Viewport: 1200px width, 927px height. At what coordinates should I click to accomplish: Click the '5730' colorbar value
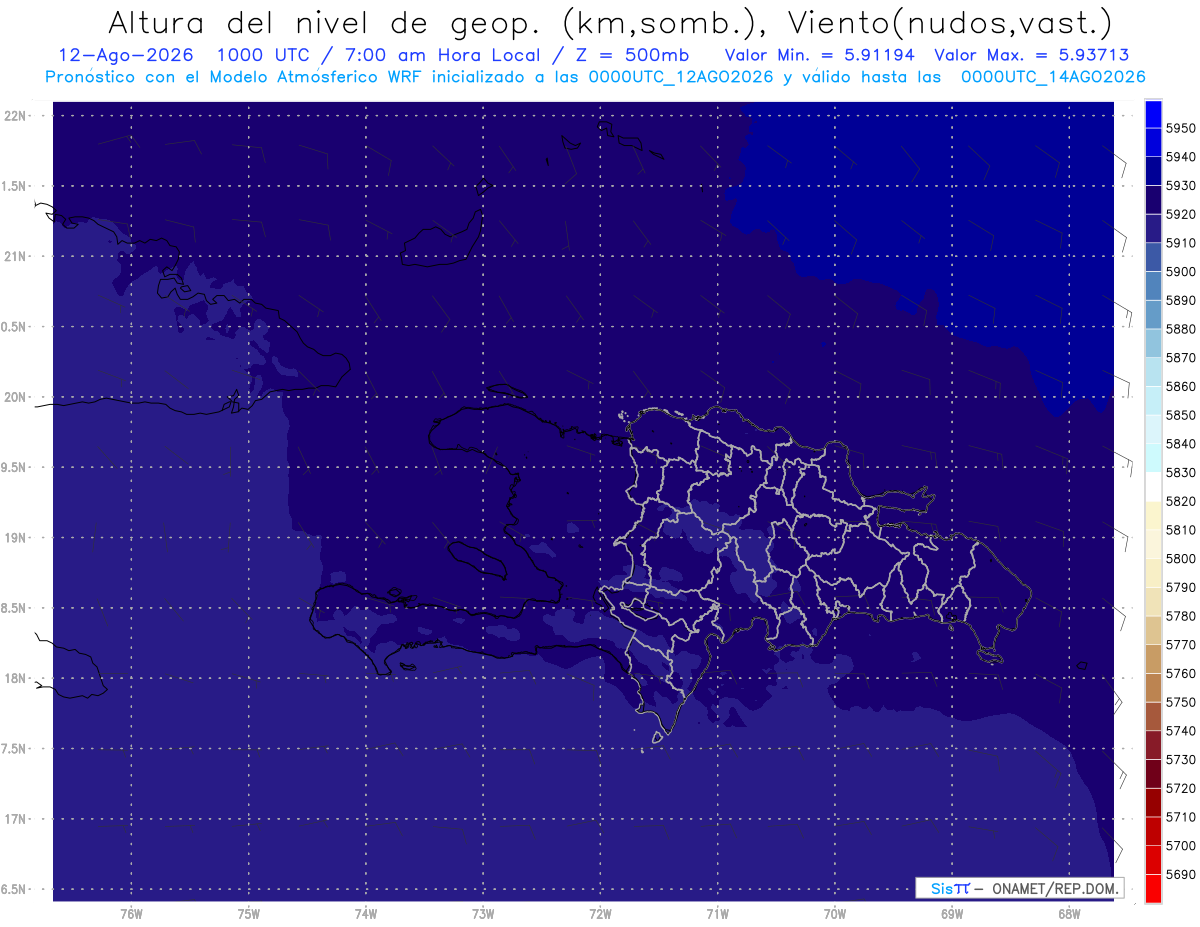(1181, 760)
